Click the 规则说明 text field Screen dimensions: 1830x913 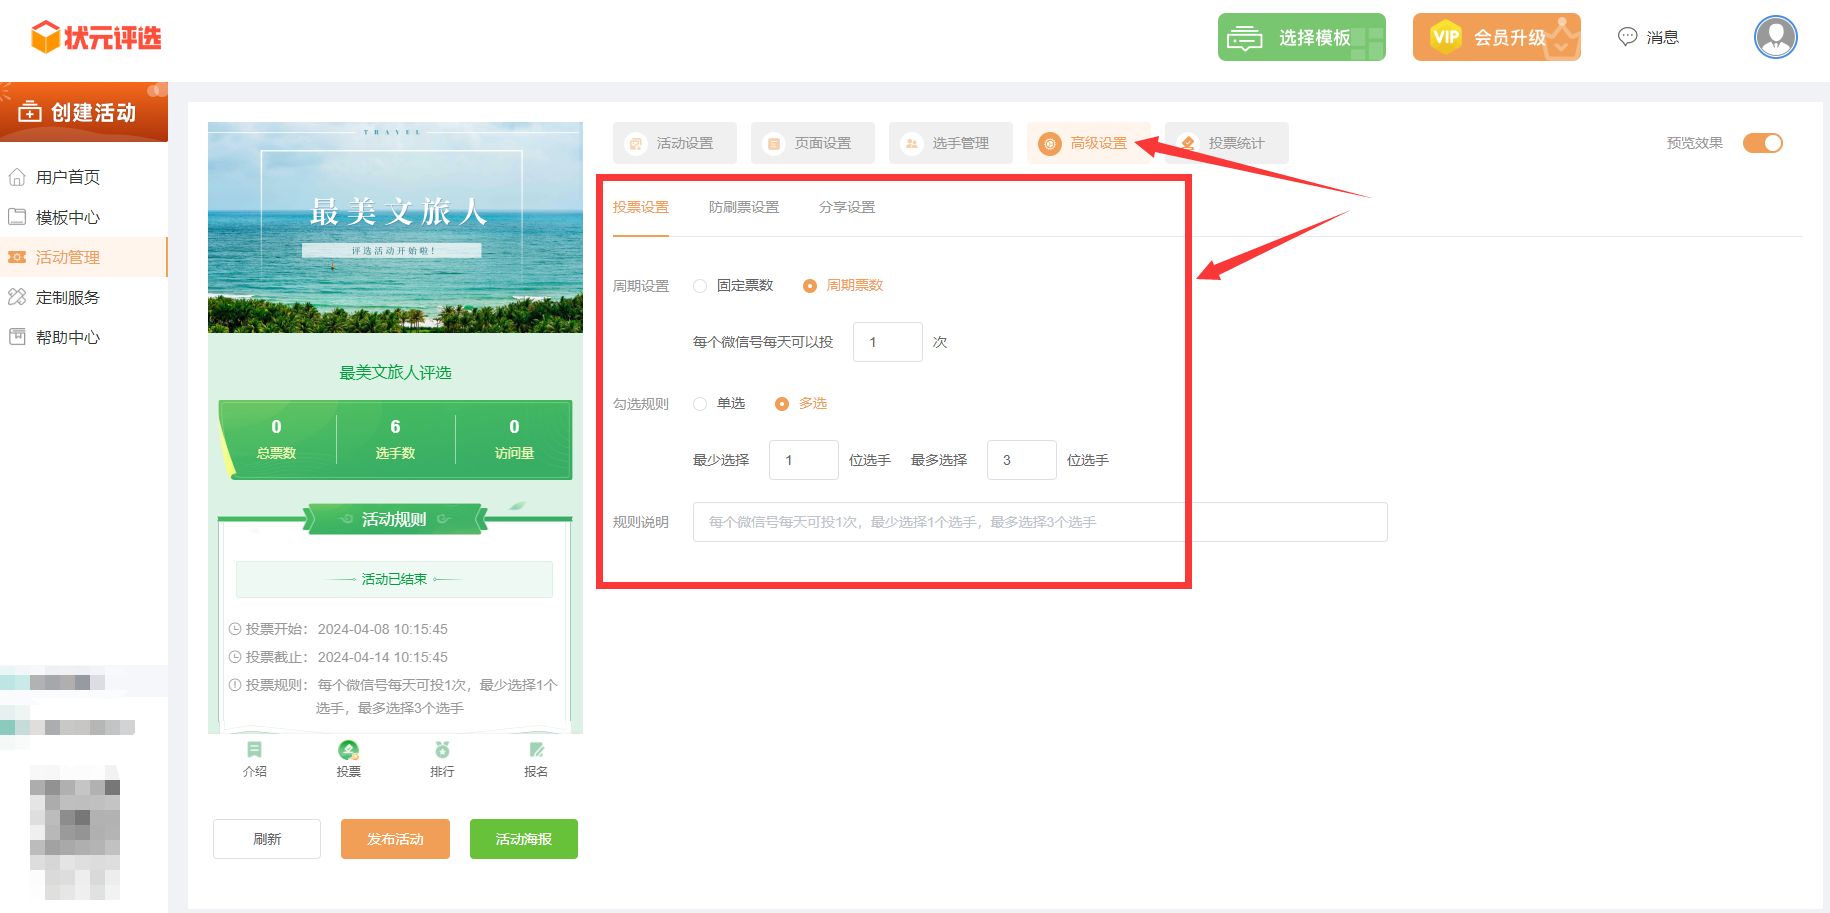click(1039, 522)
